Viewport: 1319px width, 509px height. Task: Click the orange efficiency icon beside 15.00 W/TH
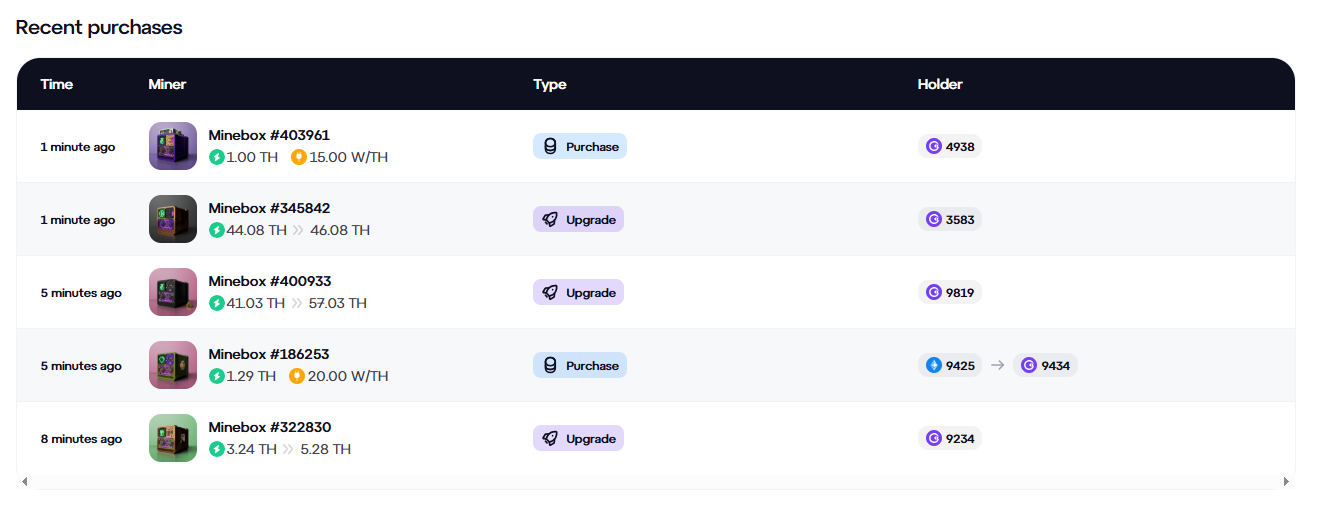pos(298,157)
